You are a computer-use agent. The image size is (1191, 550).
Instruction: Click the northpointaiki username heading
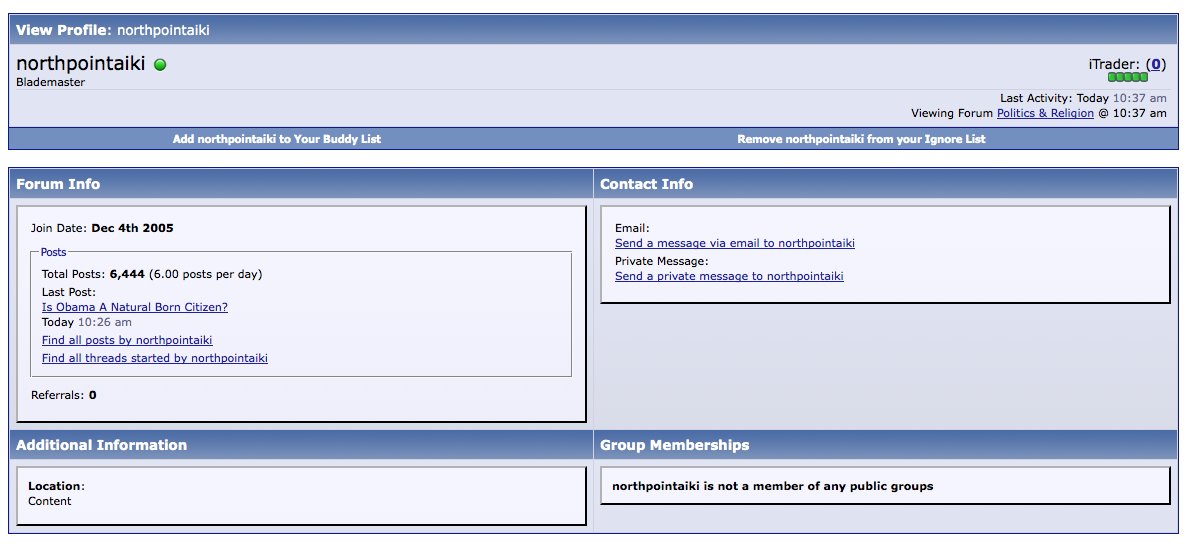point(81,64)
